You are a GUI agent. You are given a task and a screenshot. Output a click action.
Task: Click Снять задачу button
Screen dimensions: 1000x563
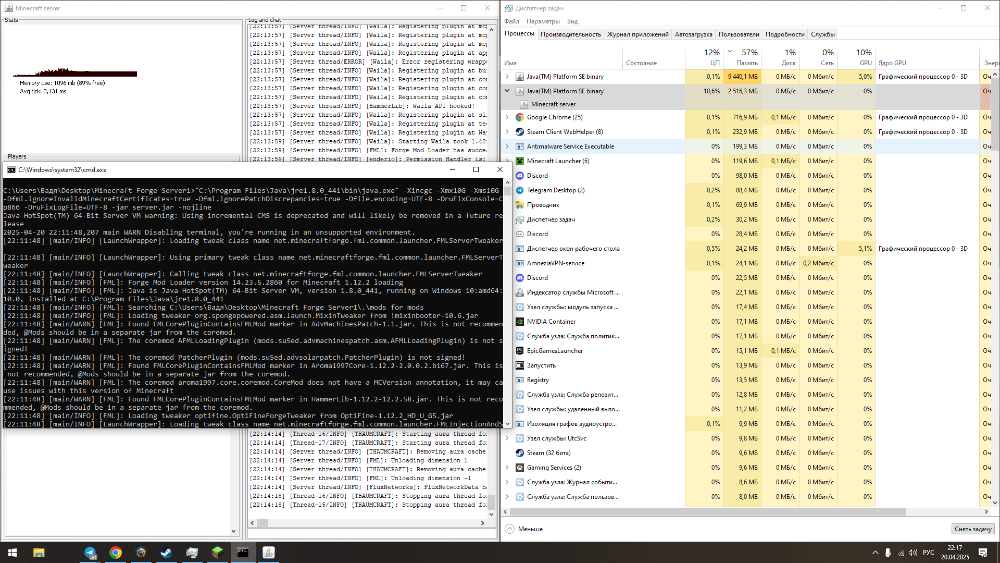click(x=973, y=529)
